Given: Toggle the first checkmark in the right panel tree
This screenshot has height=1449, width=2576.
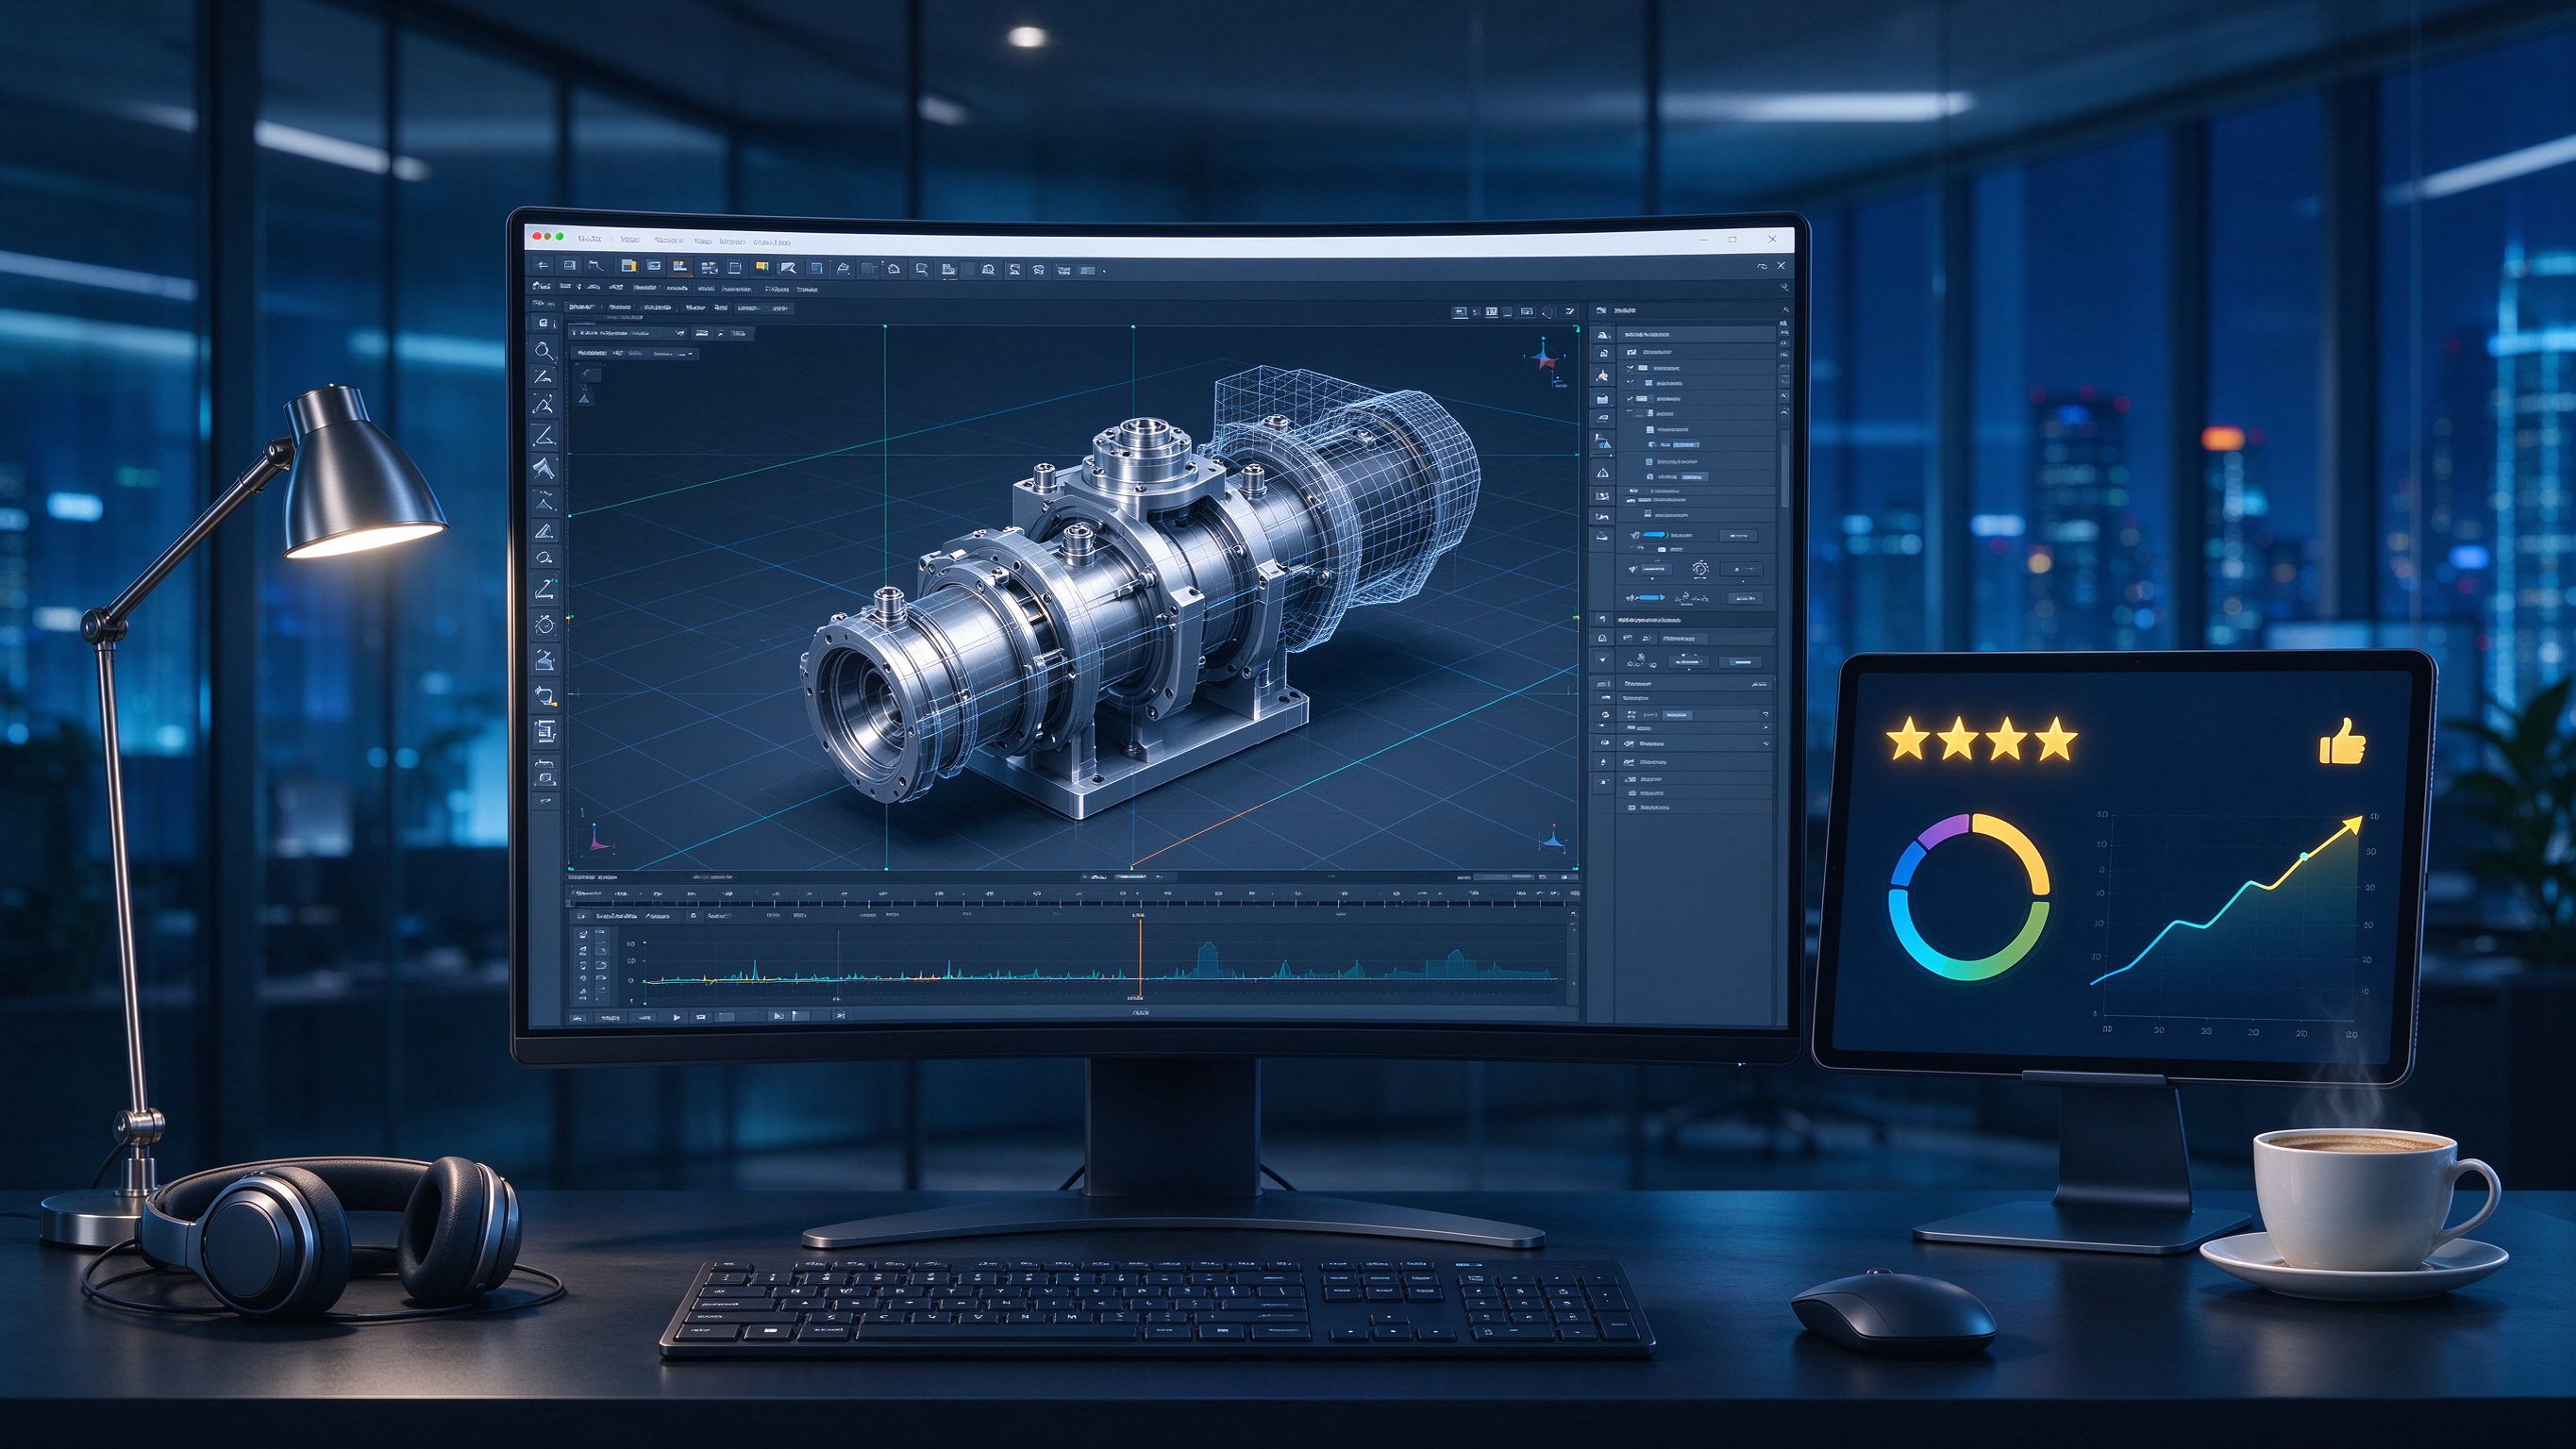Looking at the screenshot, I should [1630, 368].
